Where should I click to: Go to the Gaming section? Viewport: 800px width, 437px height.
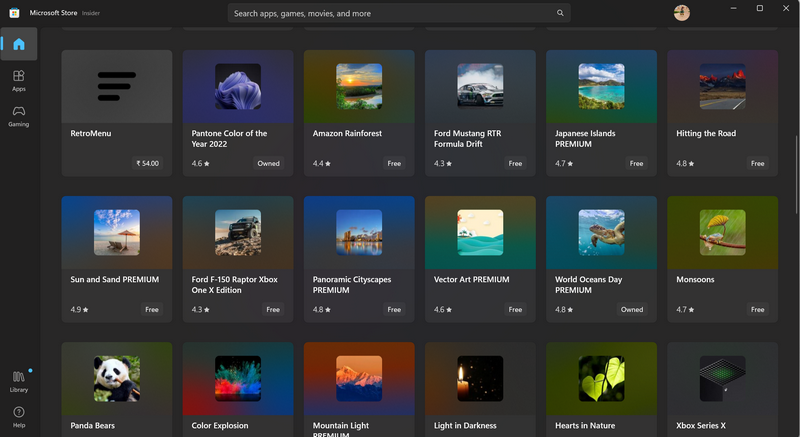point(19,116)
